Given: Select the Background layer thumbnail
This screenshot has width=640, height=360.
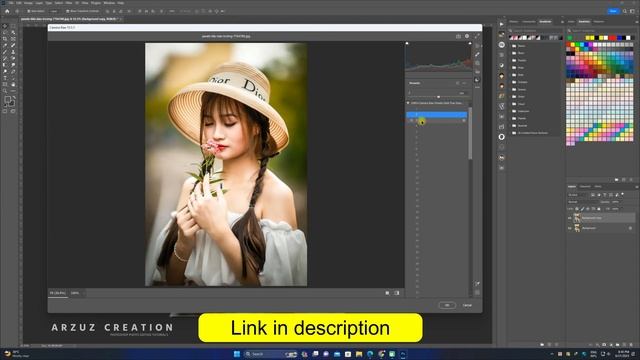Looking at the screenshot, I should [577, 229].
